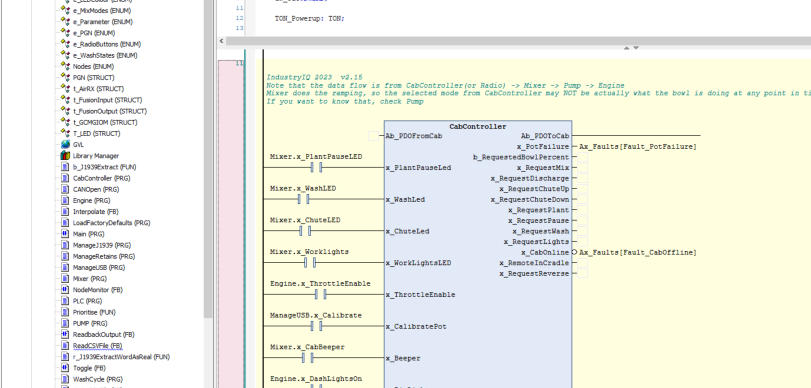
Task: Click the NodeMonitor (FB) function block icon
Action: click(65, 290)
